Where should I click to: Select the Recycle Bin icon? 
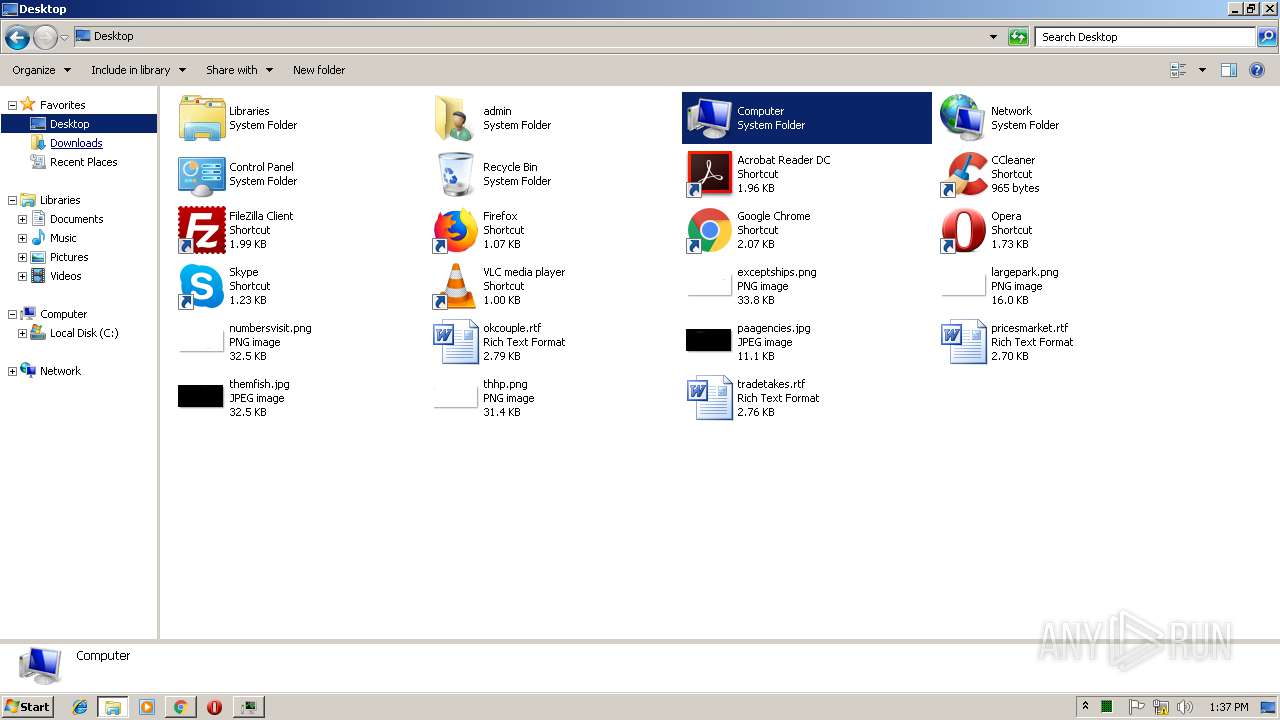(x=455, y=174)
